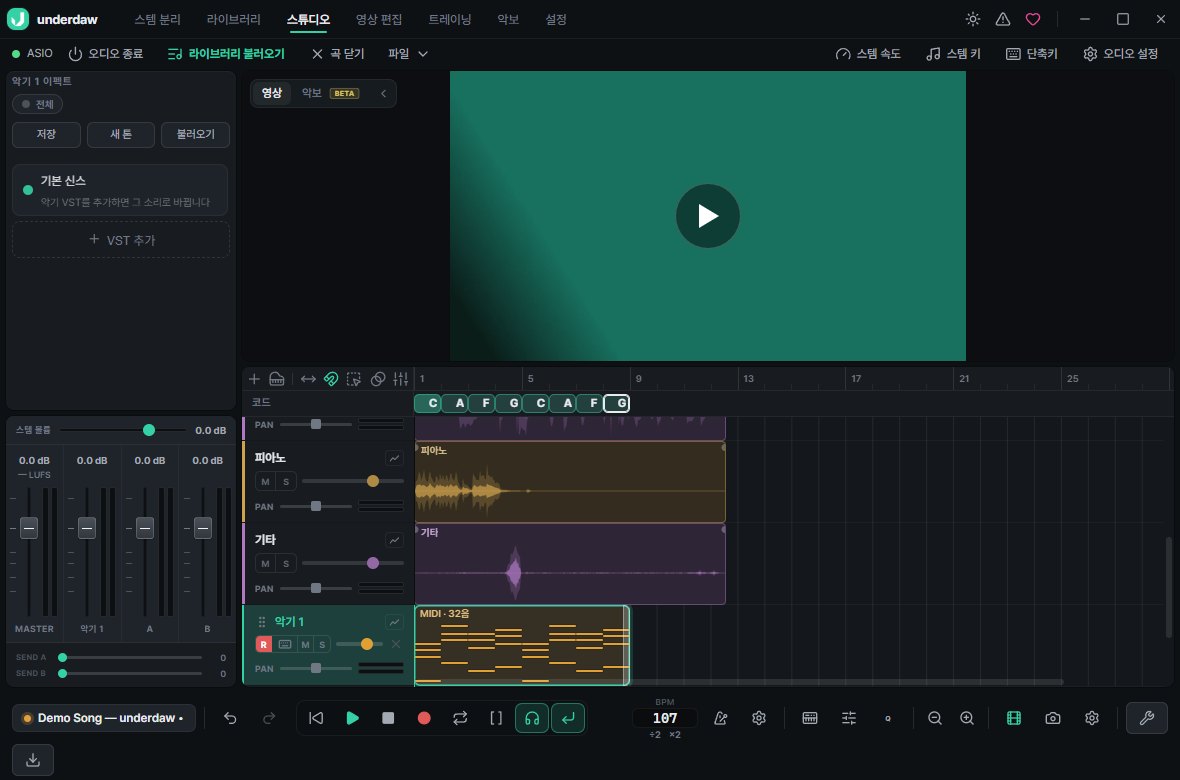Select the 악보 BETA view tab

(x=330, y=93)
